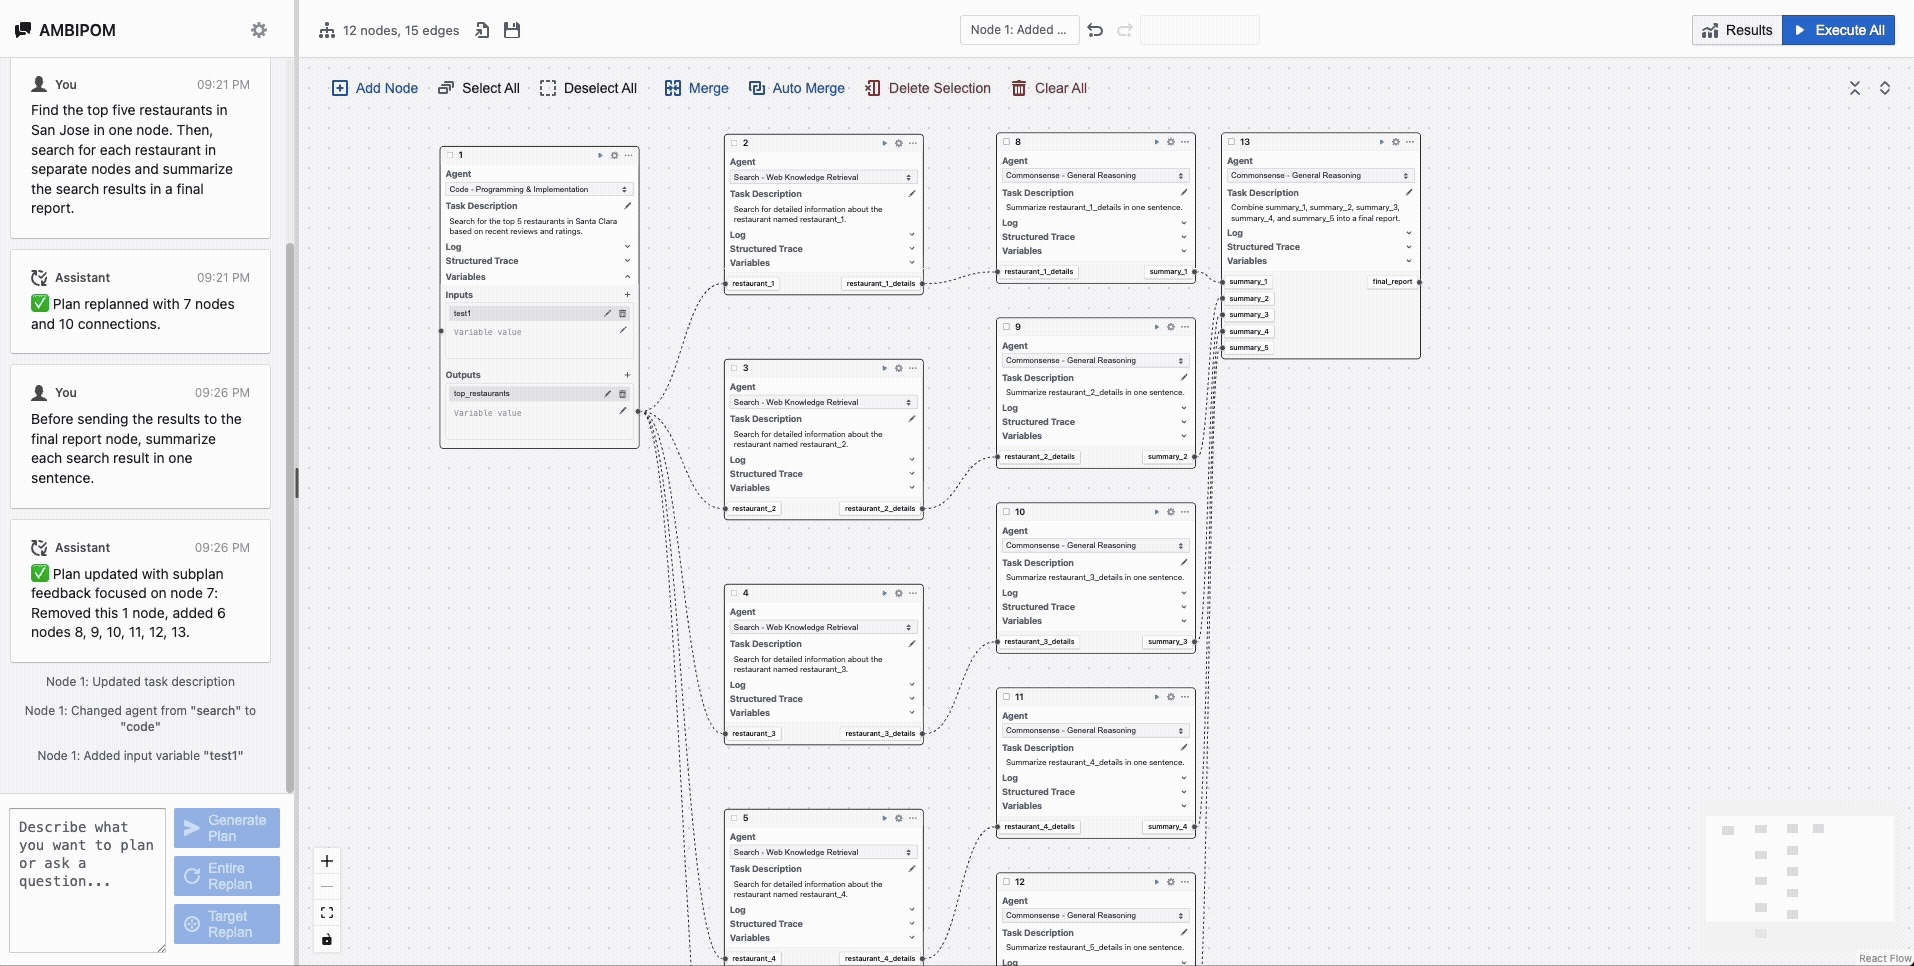Click Delete Selection in the toolbar
The width and height of the screenshot is (1914, 966).
click(928, 88)
